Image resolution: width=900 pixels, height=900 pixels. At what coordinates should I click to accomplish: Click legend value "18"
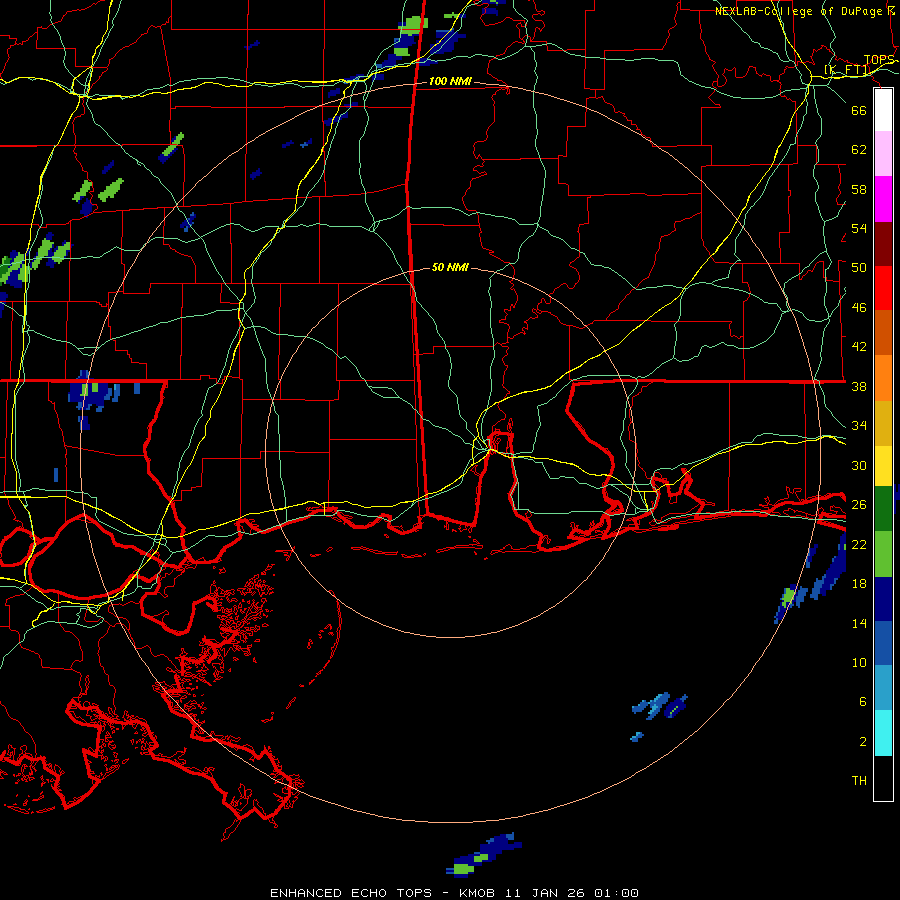pyautogui.click(x=859, y=584)
